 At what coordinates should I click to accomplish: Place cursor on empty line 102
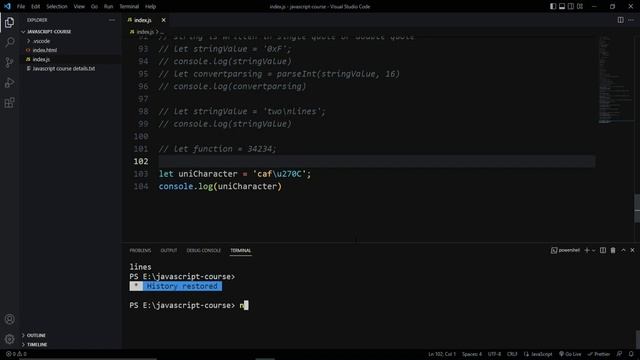377,161
